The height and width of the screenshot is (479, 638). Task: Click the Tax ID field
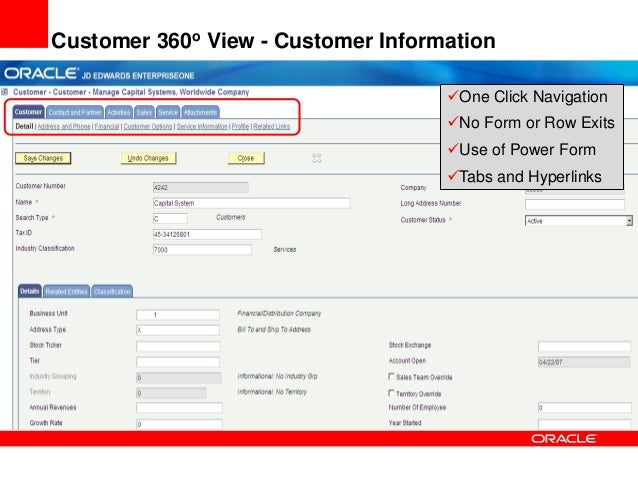(207, 234)
